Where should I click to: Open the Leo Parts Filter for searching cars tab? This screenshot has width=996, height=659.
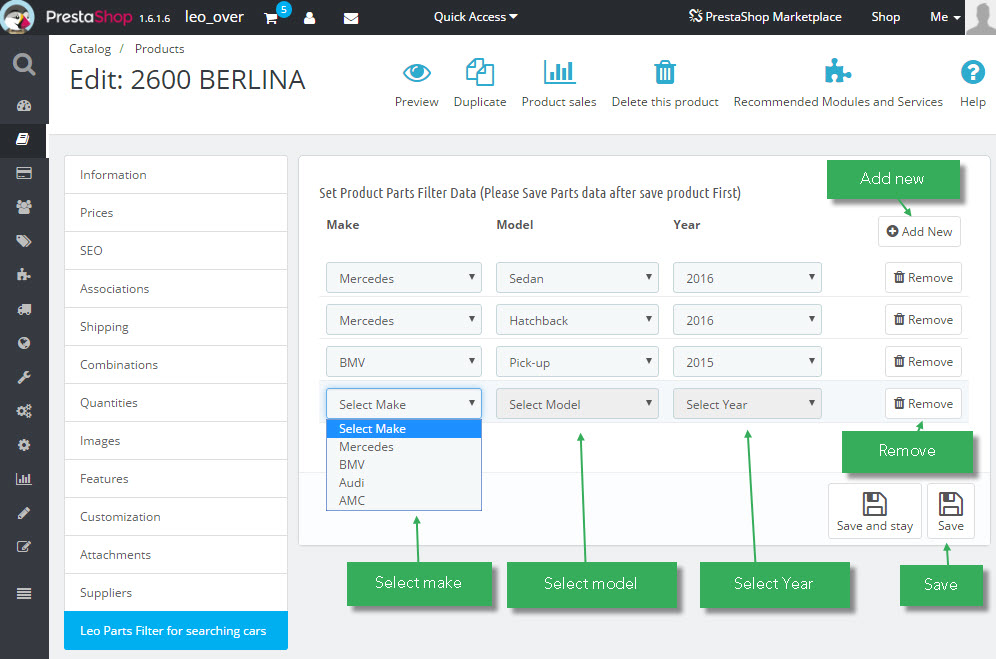click(x=176, y=630)
